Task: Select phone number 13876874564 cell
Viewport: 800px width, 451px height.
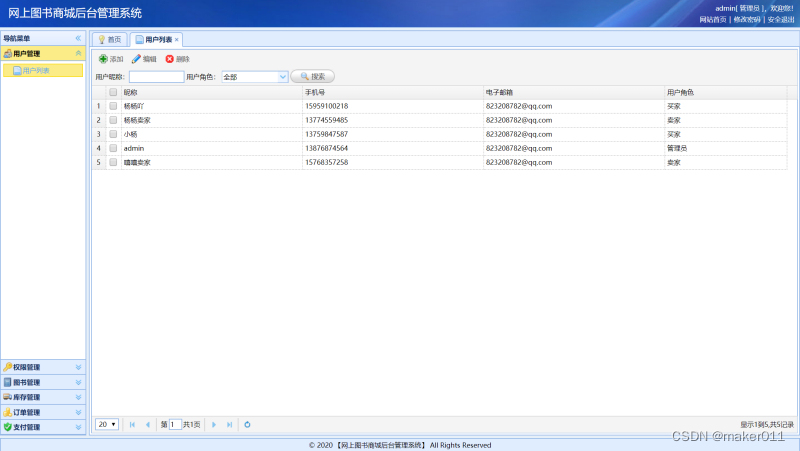Action: [x=393, y=148]
